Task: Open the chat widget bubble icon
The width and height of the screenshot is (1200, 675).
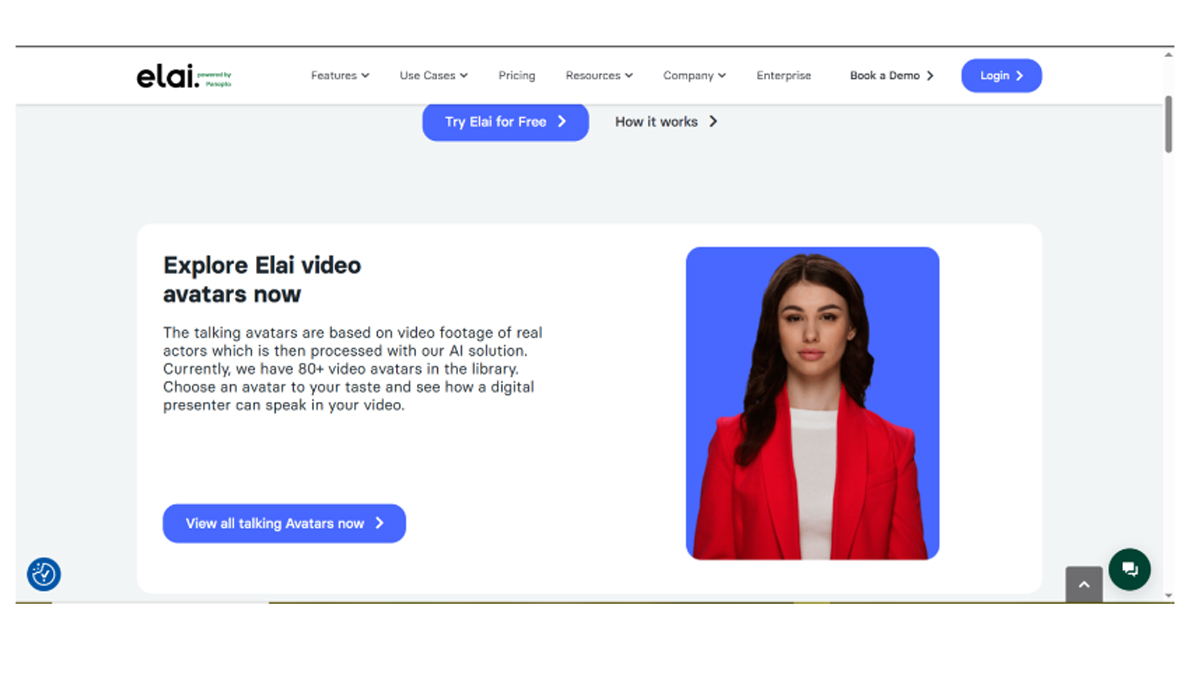Action: coord(1129,569)
